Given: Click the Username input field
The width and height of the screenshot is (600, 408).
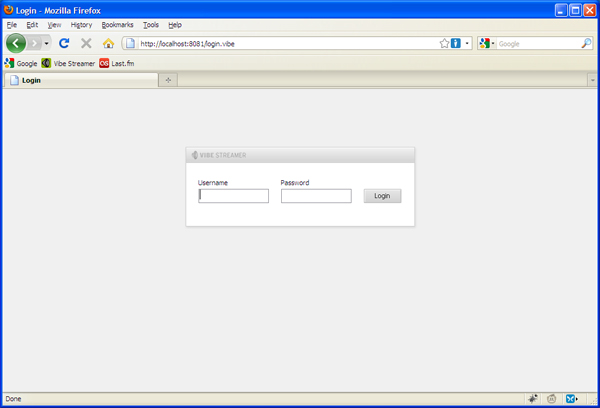Looking at the screenshot, I should click(x=233, y=196).
